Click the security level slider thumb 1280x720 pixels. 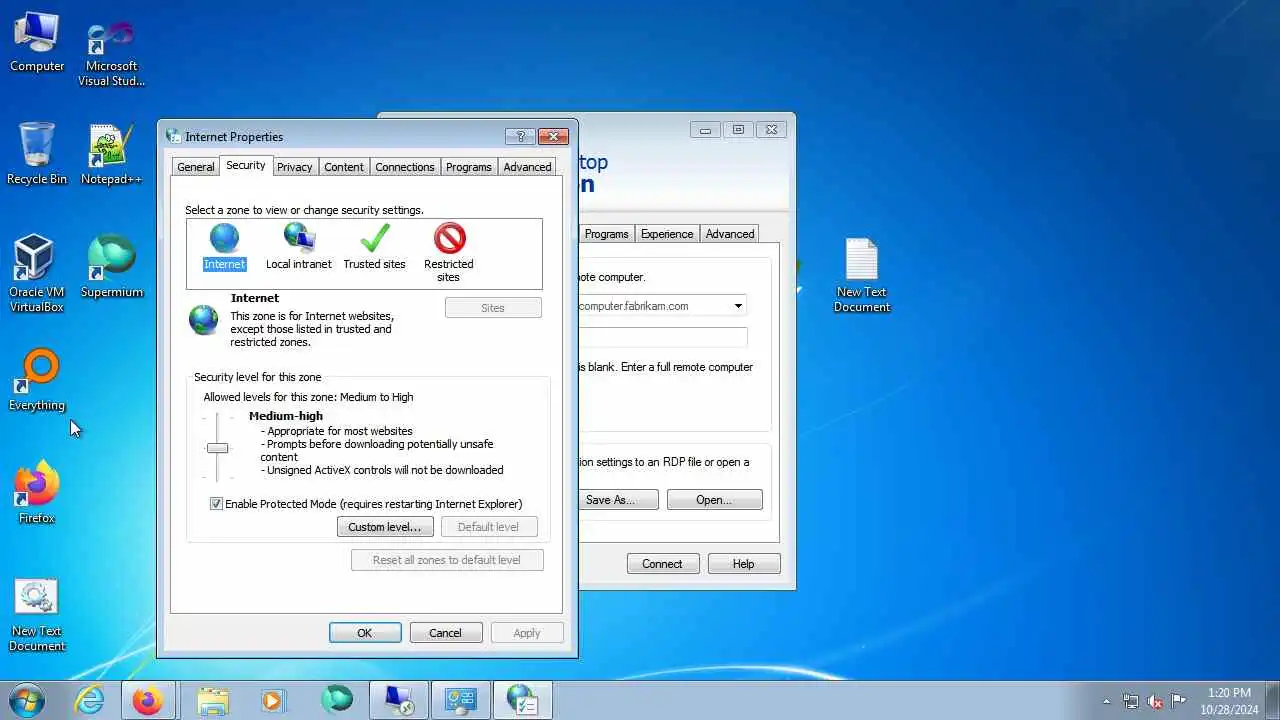[217, 448]
